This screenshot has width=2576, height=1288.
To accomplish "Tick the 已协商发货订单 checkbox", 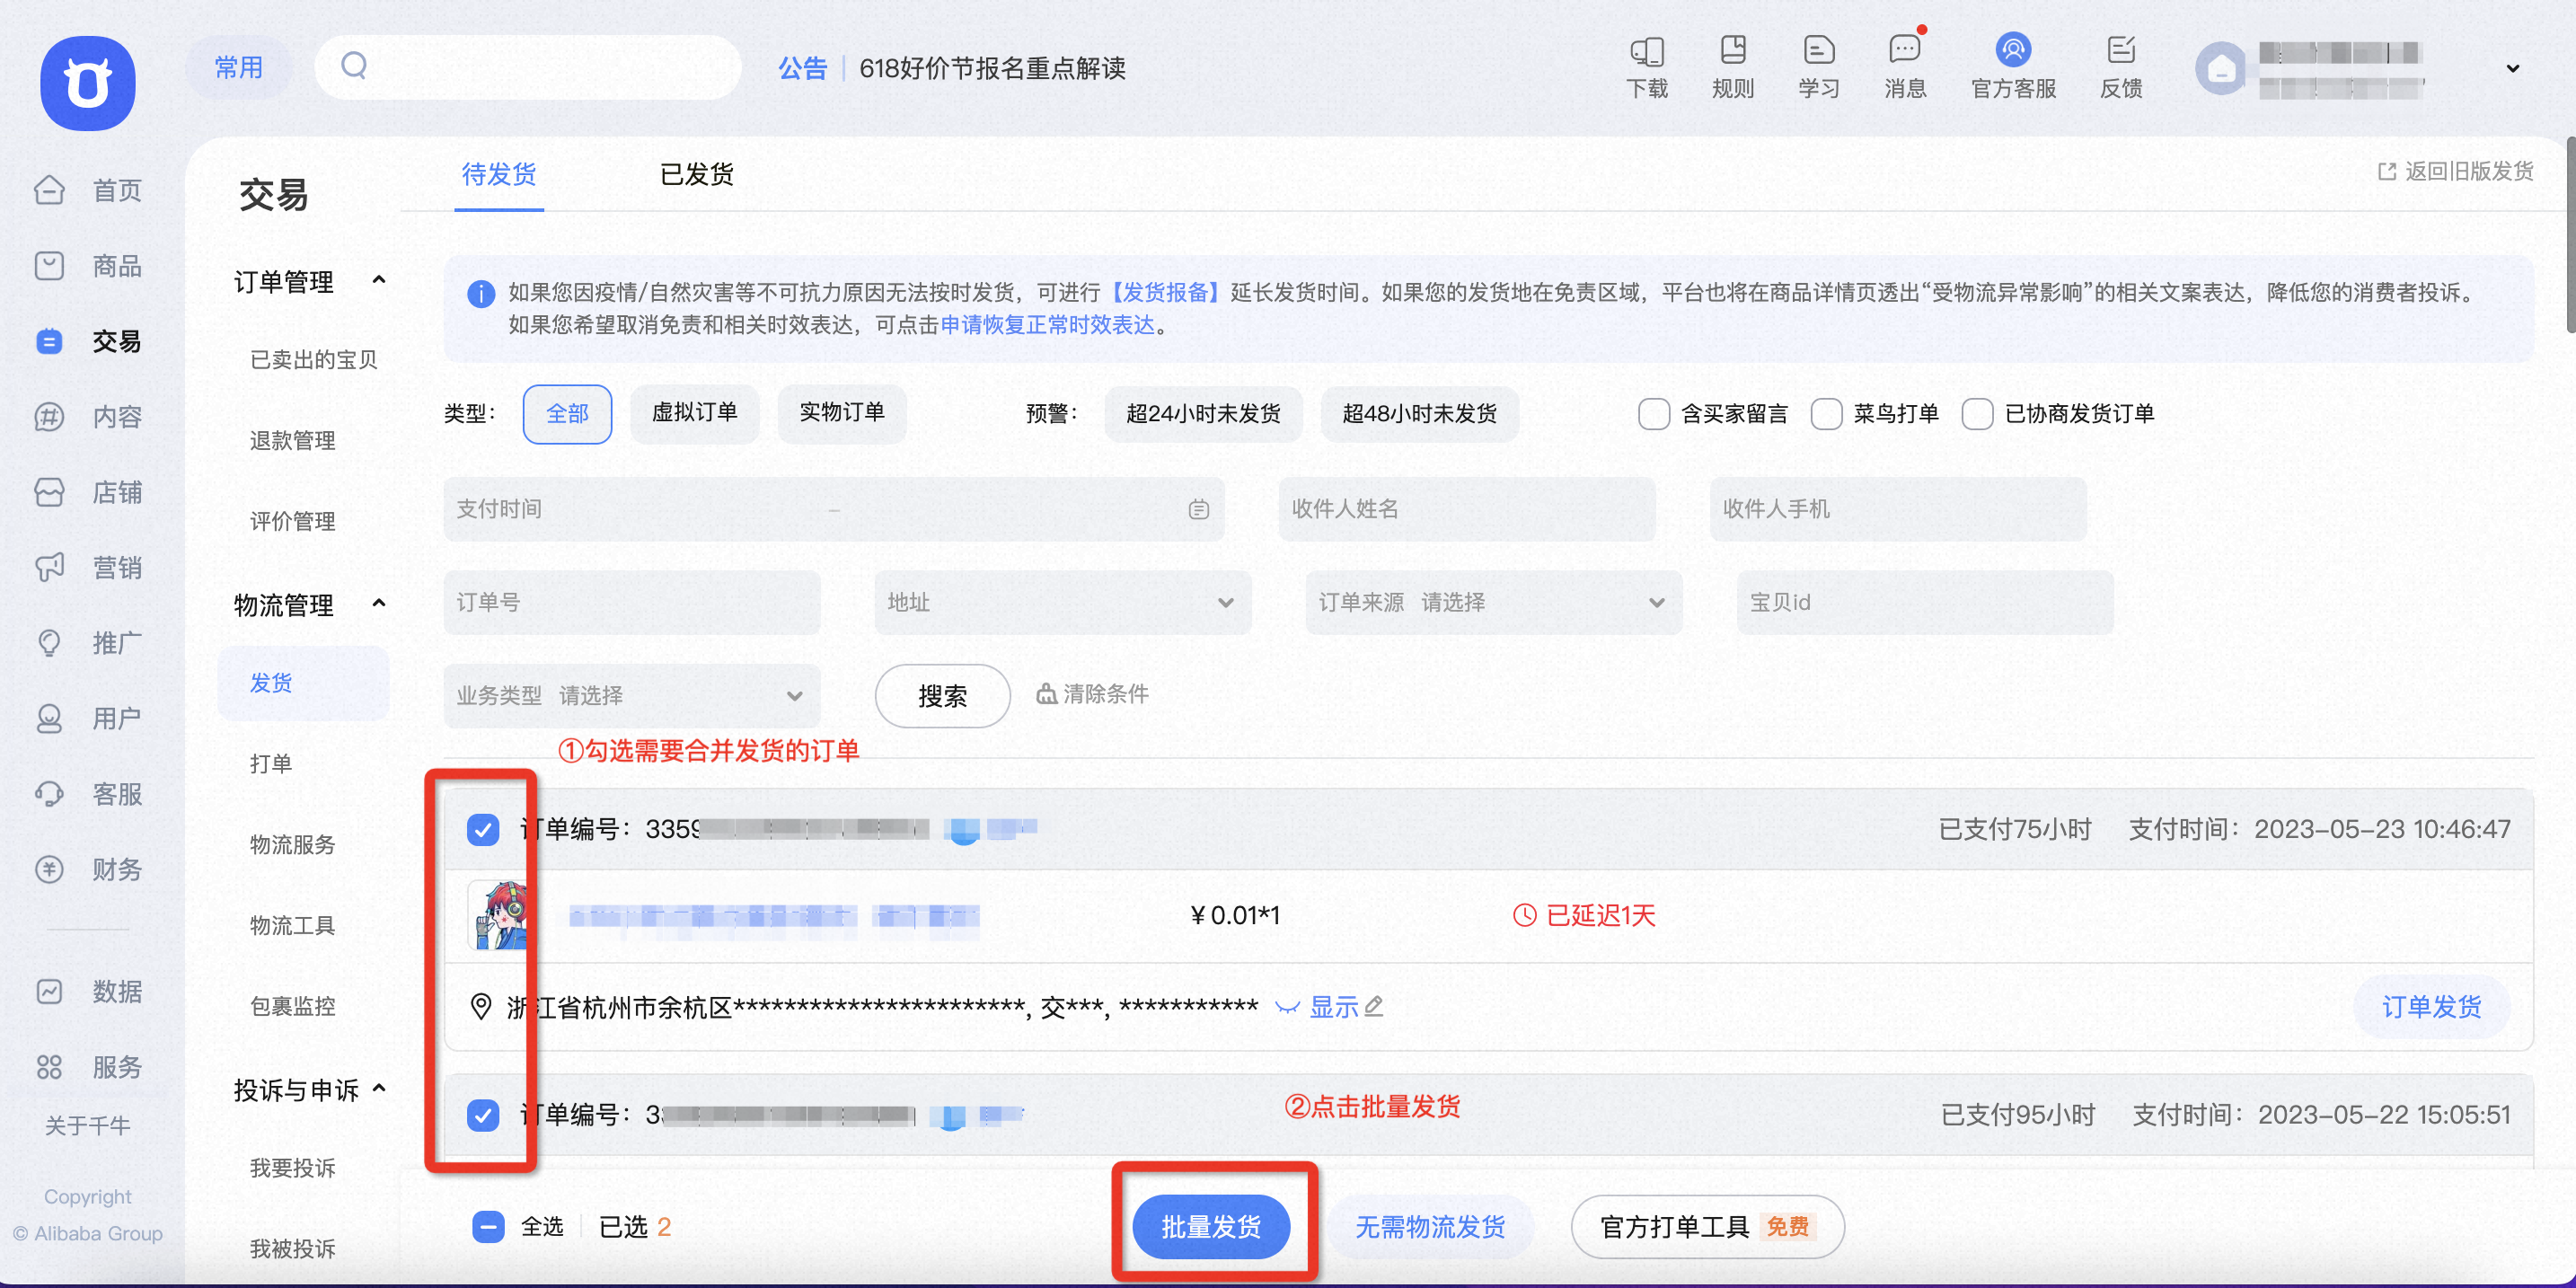I will point(1977,413).
